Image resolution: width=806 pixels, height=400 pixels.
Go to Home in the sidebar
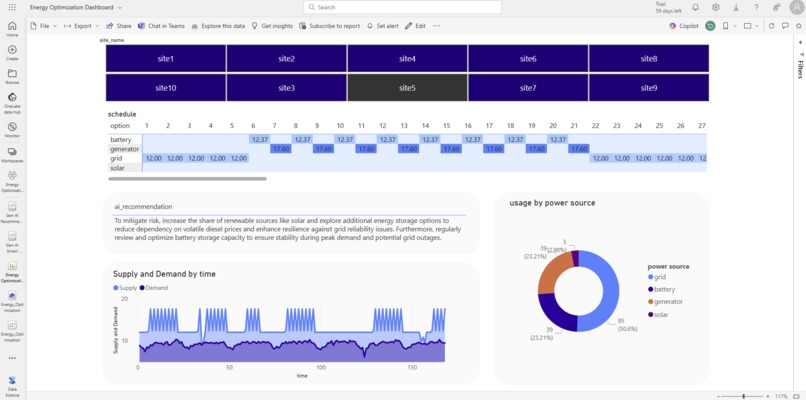tap(12, 29)
